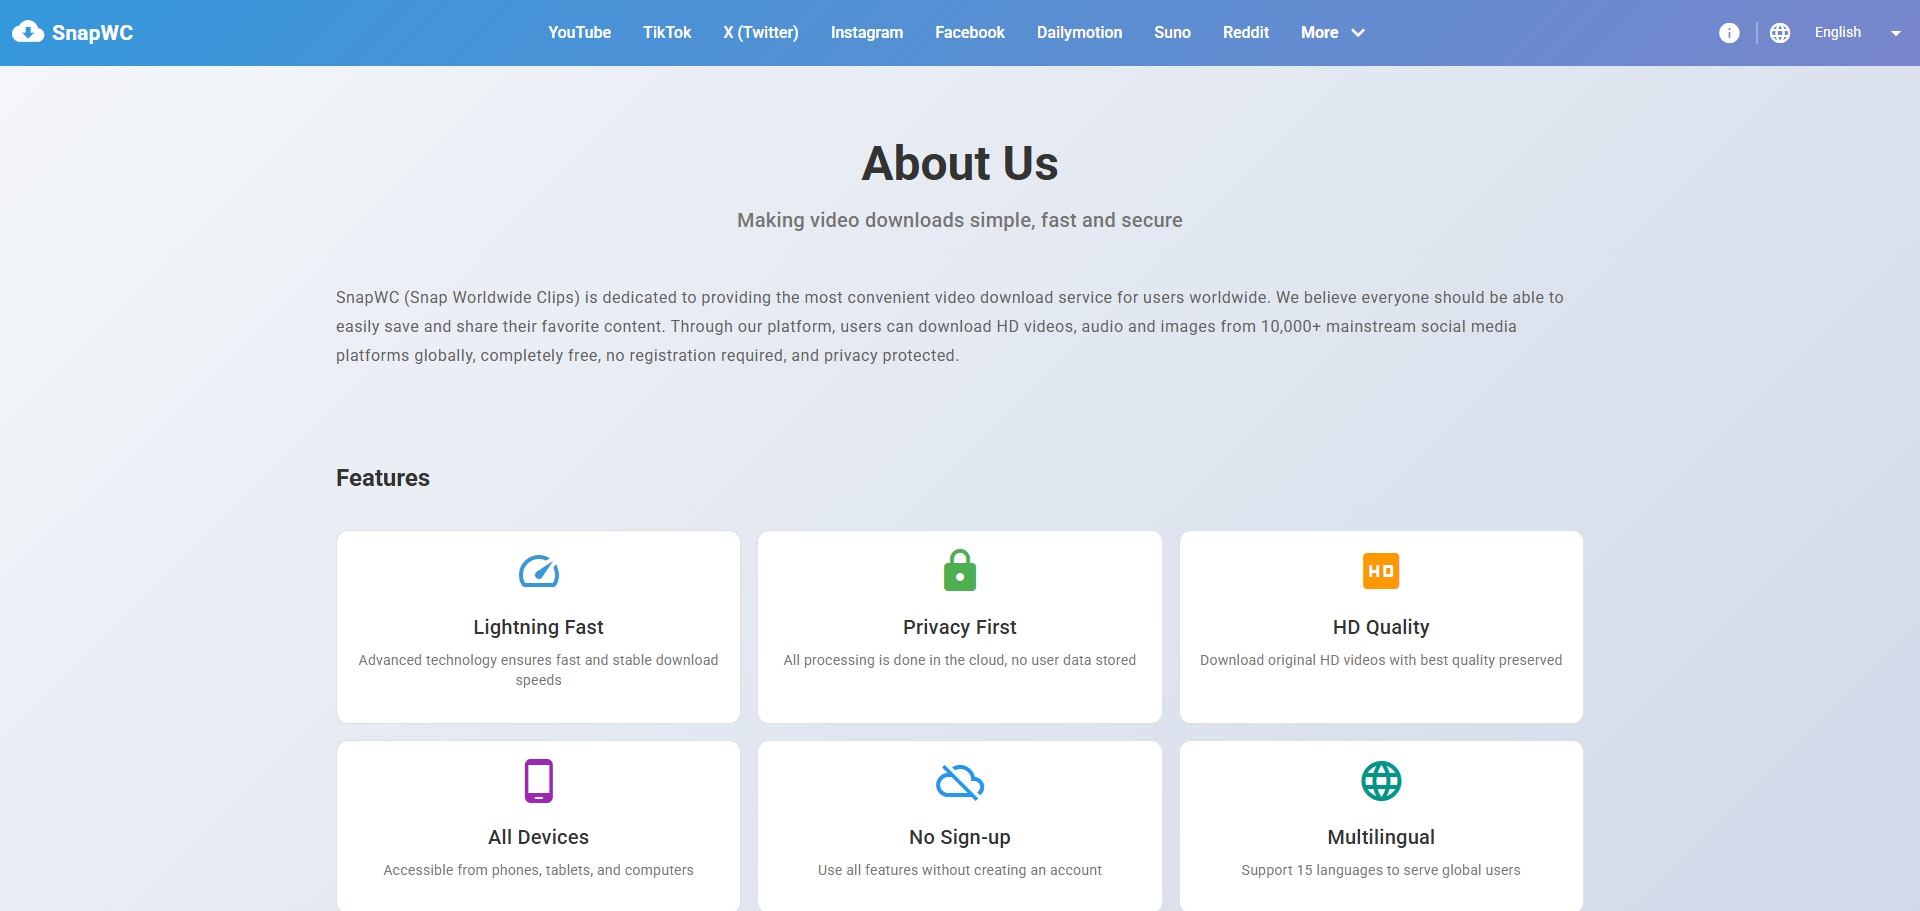The width and height of the screenshot is (1920, 911).
Task: Click "Use all features without creating an account"
Action: [x=960, y=870]
